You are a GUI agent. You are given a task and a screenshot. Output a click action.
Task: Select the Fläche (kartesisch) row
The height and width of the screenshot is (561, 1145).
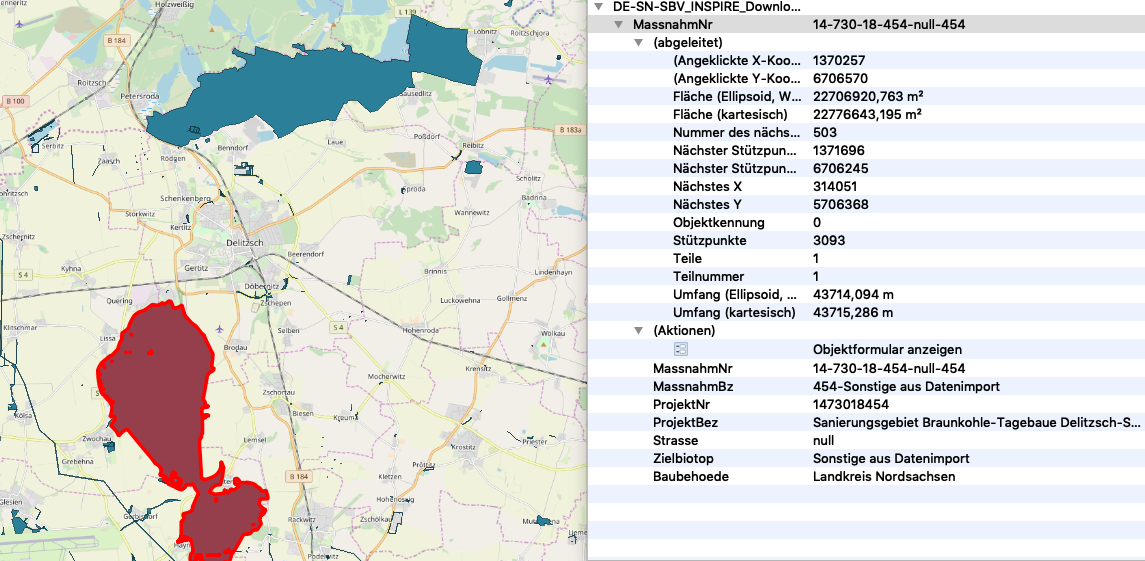pos(866,115)
